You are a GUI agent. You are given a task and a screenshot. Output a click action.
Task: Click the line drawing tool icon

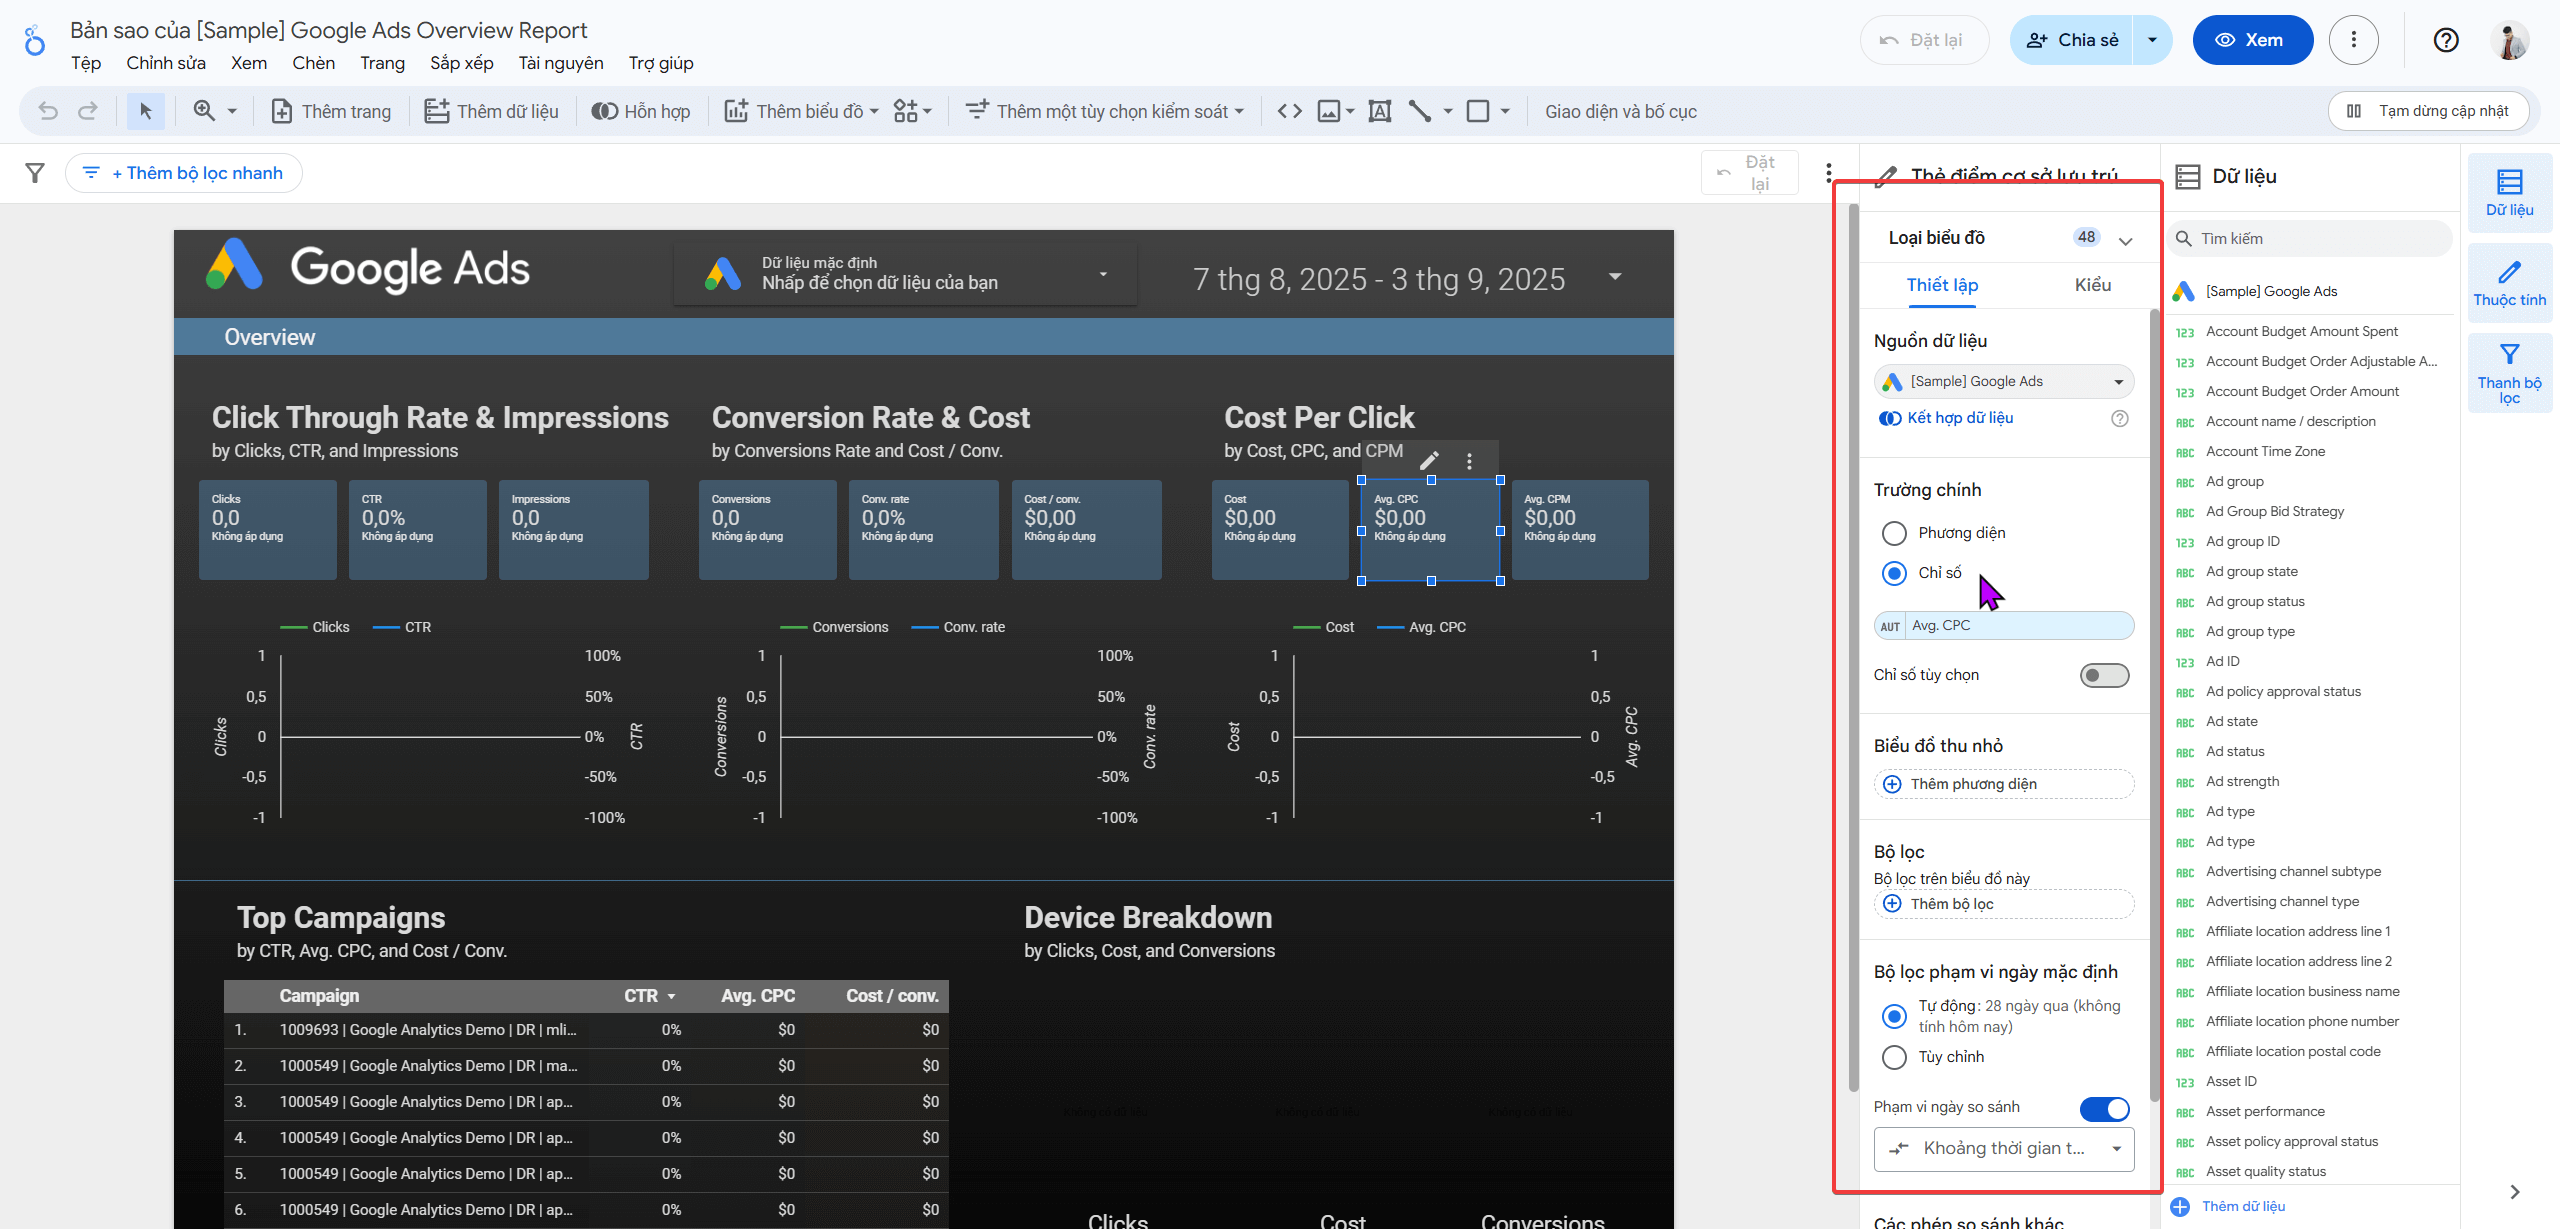[1419, 111]
